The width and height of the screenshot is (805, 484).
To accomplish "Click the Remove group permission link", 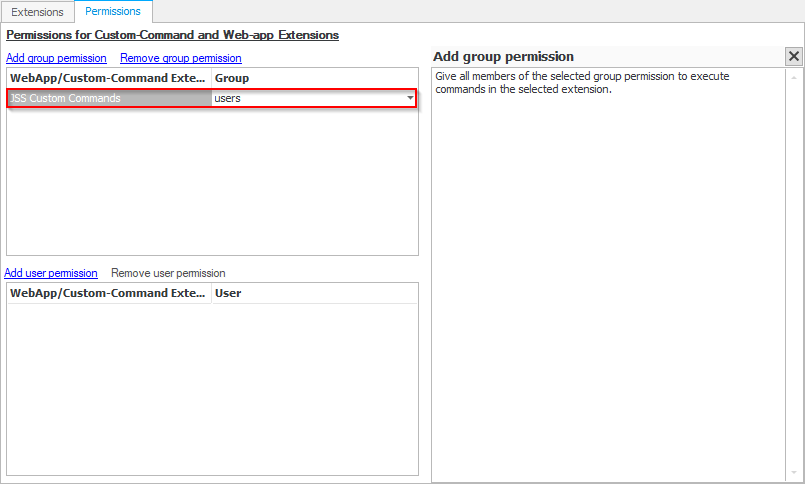I will [x=181, y=58].
